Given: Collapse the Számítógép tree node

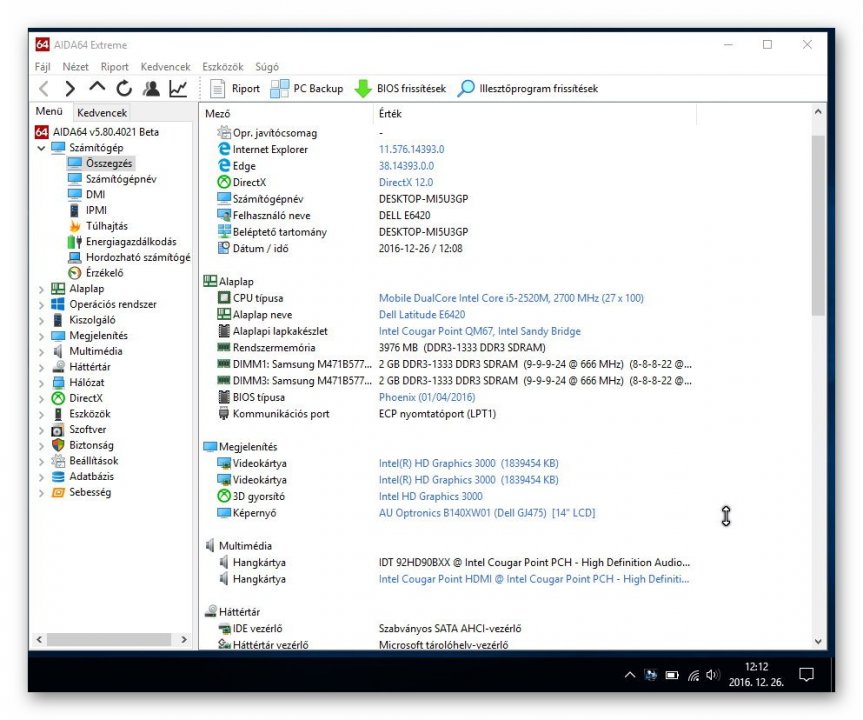Looking at the screenshot, I should point(41,148).
